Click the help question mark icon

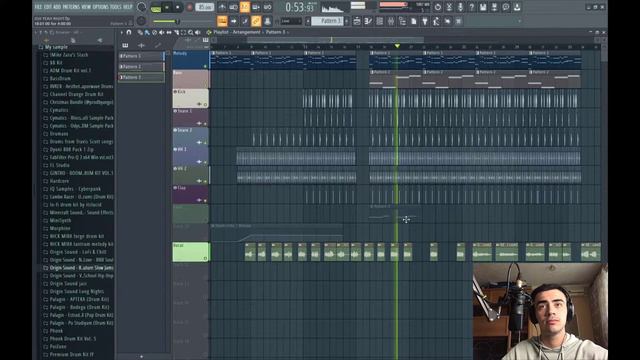click(471, 7)
